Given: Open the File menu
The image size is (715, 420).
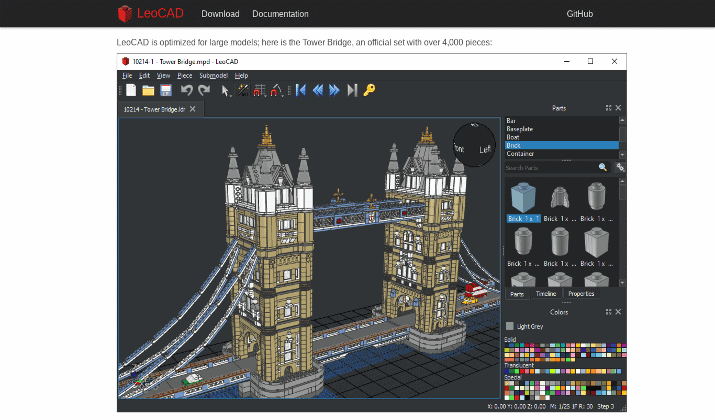Looking at the screenshot, I should [127, 76].
